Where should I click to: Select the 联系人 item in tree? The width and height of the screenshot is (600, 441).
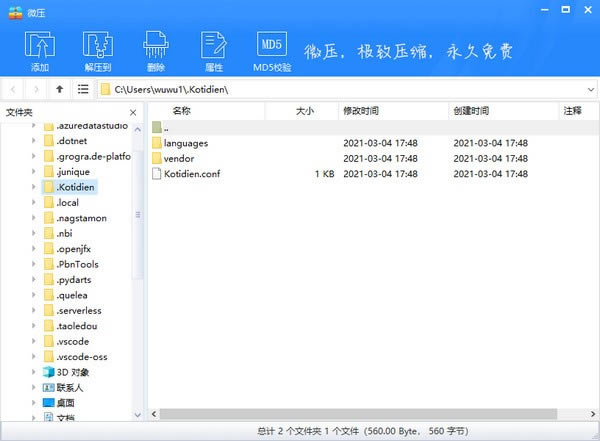(69, 388)
